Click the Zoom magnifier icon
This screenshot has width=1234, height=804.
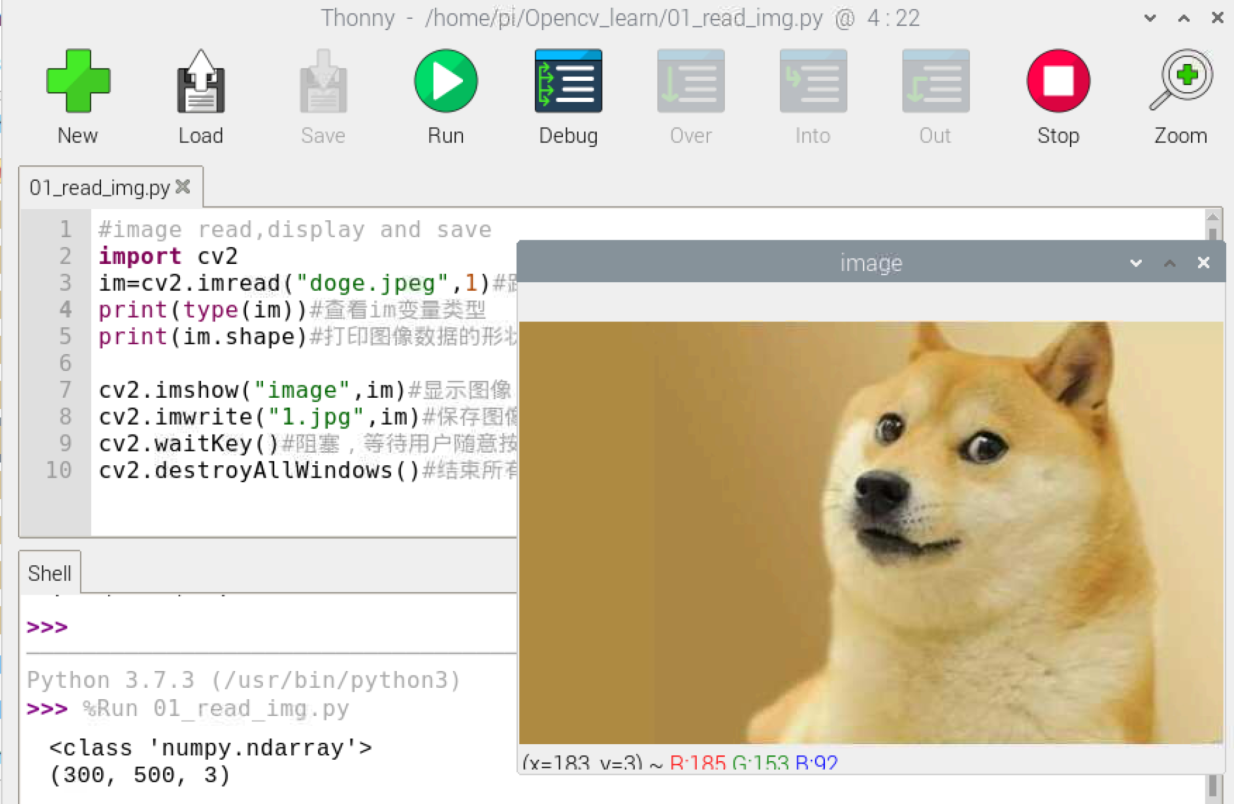(1181, 81)
